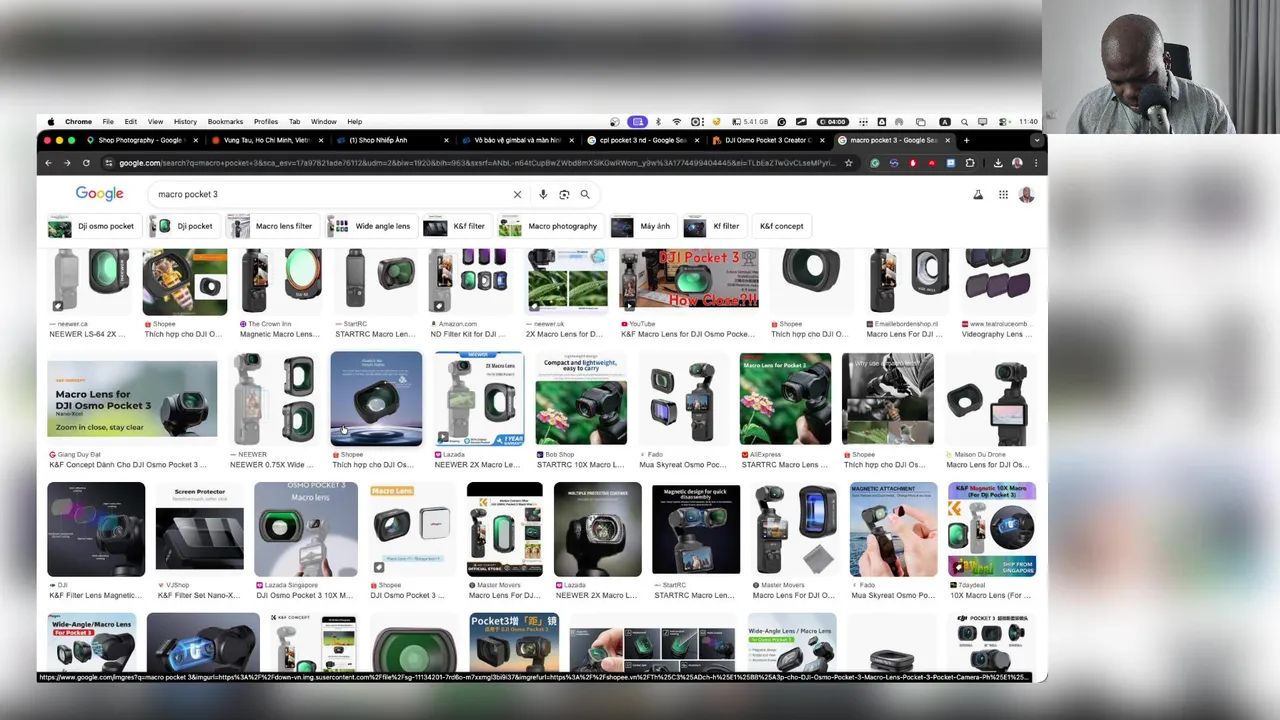Open the Google apps grid
This screenshot has width=1280, height=720.
point(1003,195)
